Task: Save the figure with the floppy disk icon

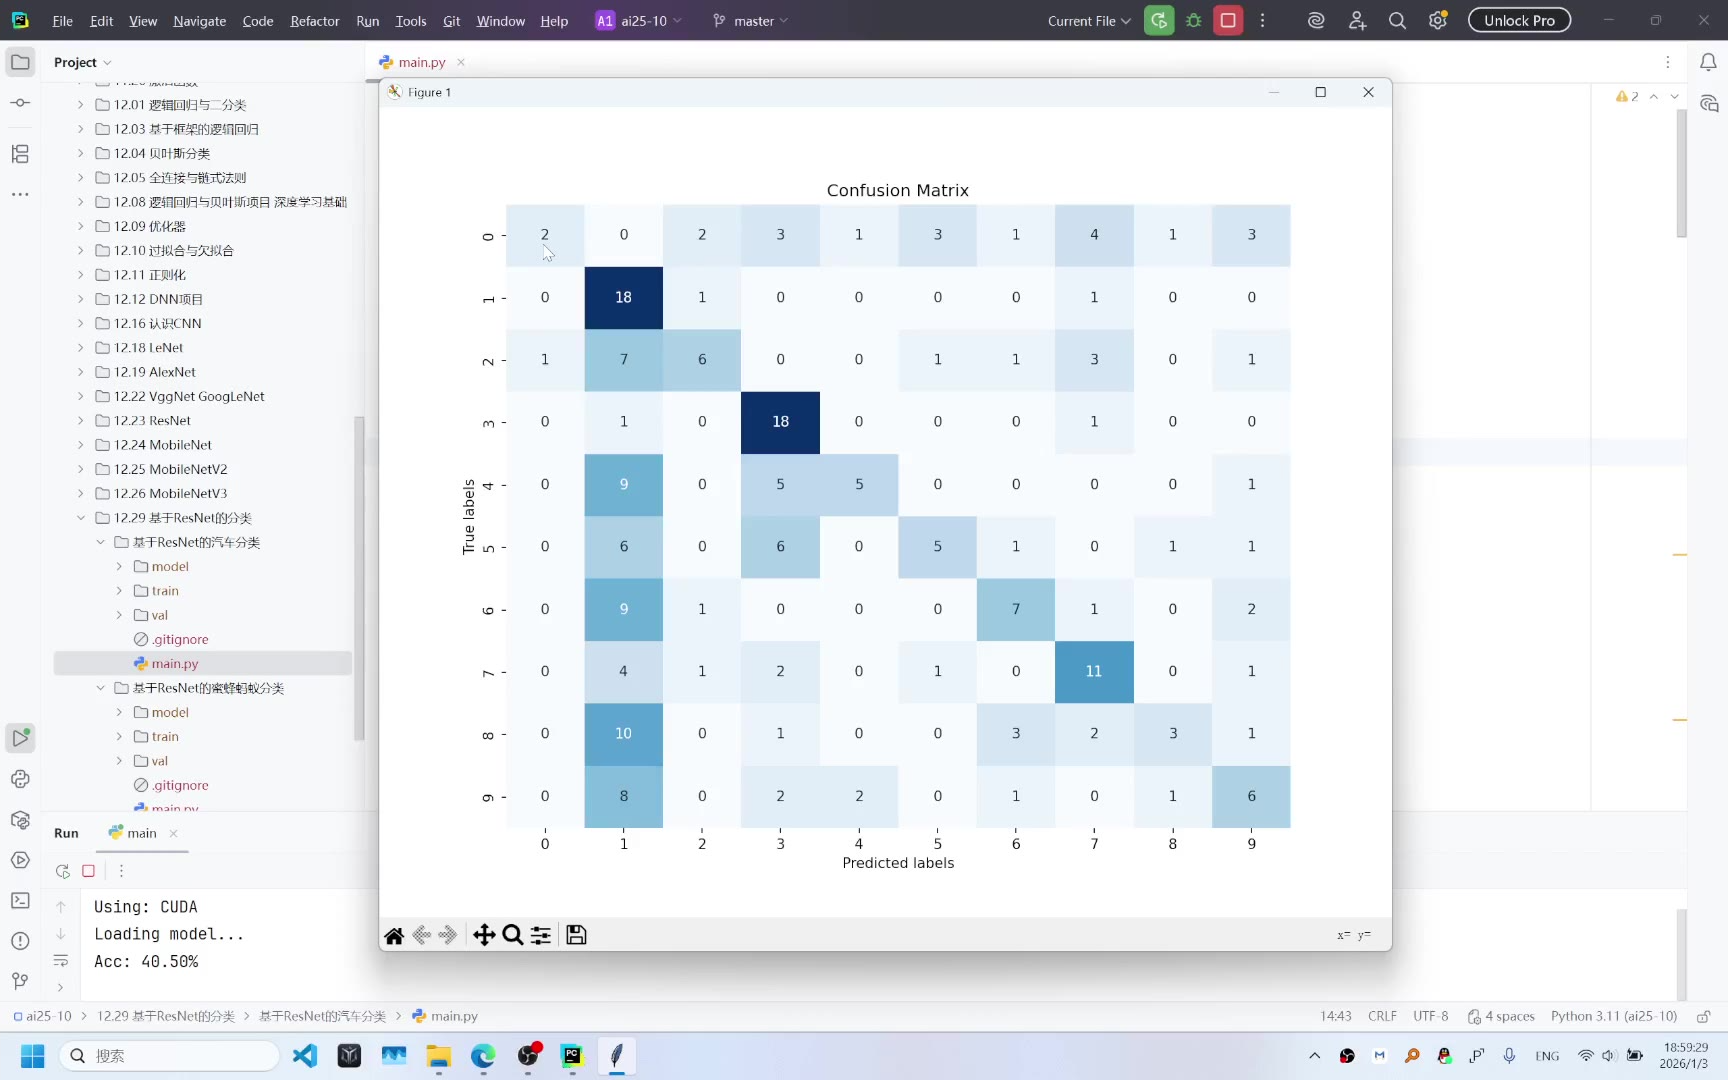Action: click(x=576, y=935)
